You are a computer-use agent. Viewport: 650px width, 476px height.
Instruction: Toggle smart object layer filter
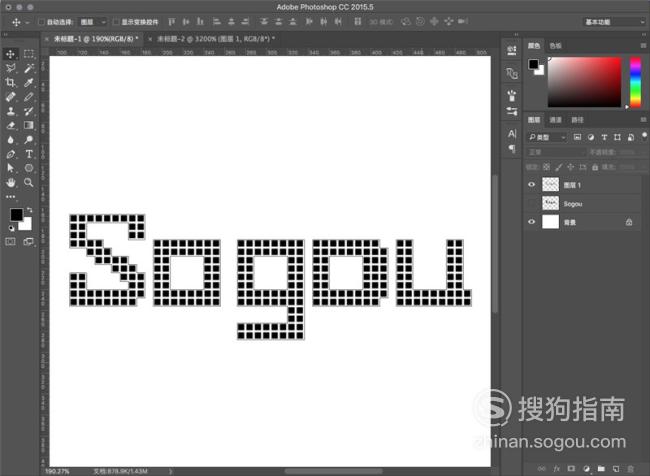631,137
